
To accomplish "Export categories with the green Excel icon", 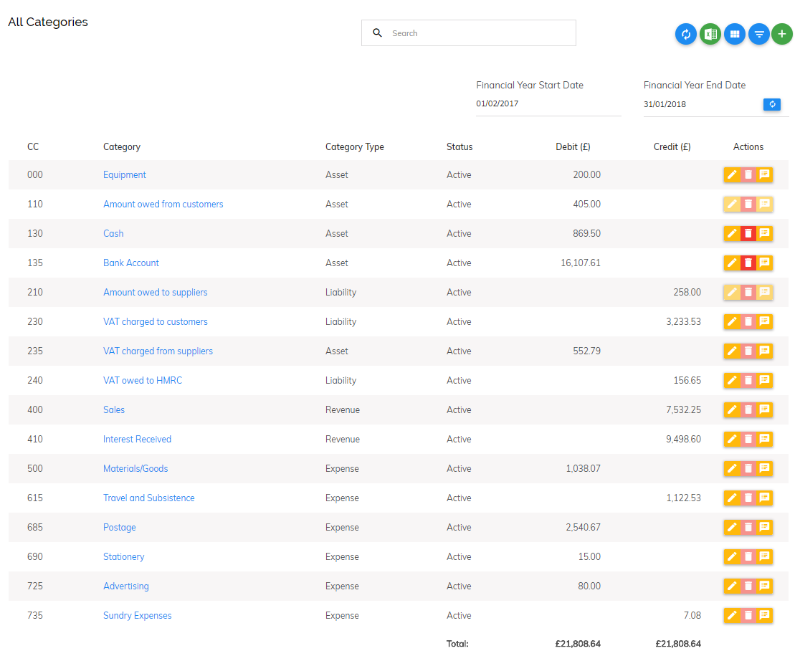I will [x=710, y=34].
